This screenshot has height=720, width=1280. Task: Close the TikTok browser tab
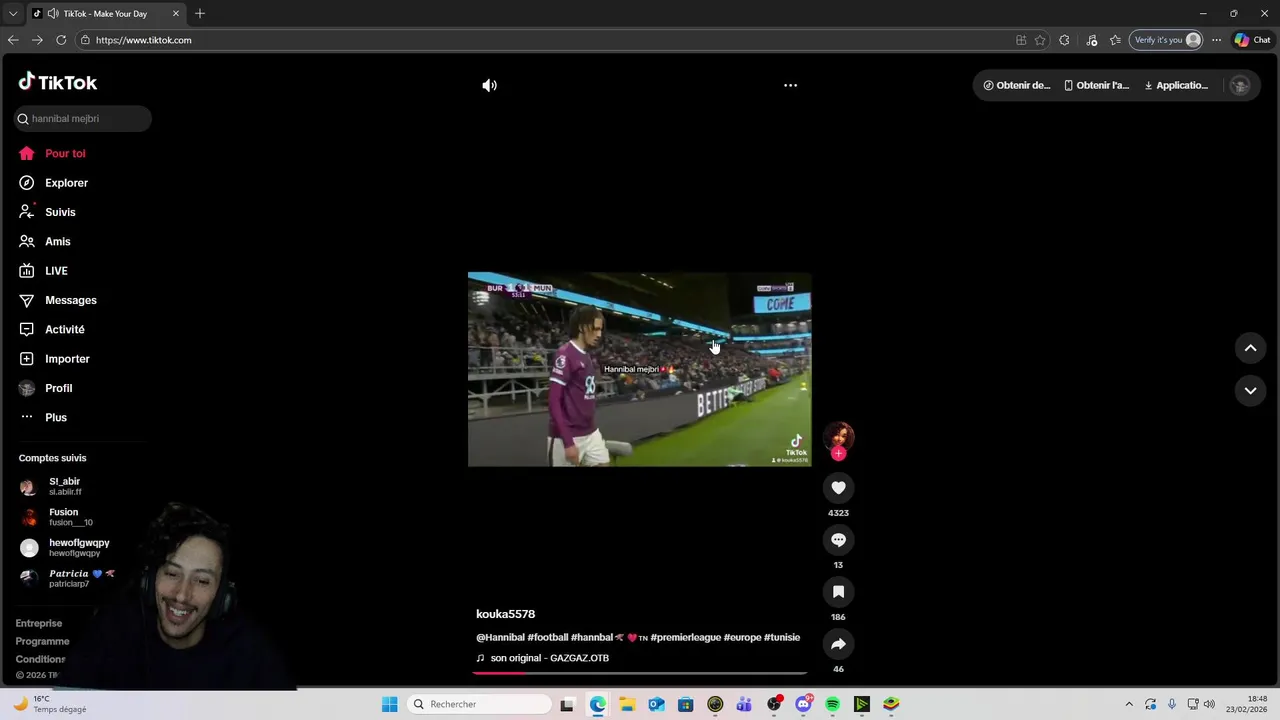tap(176, 14)
